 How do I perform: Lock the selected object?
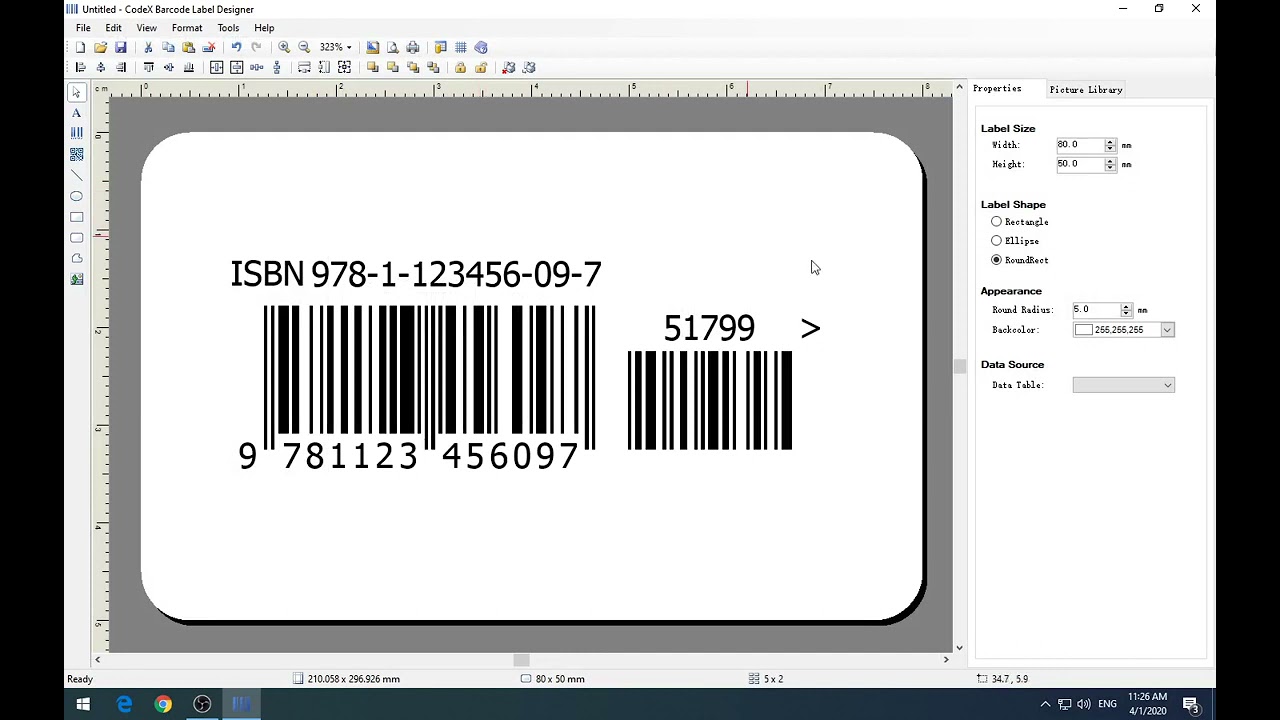pyautogui.click(x=460, y=67)
